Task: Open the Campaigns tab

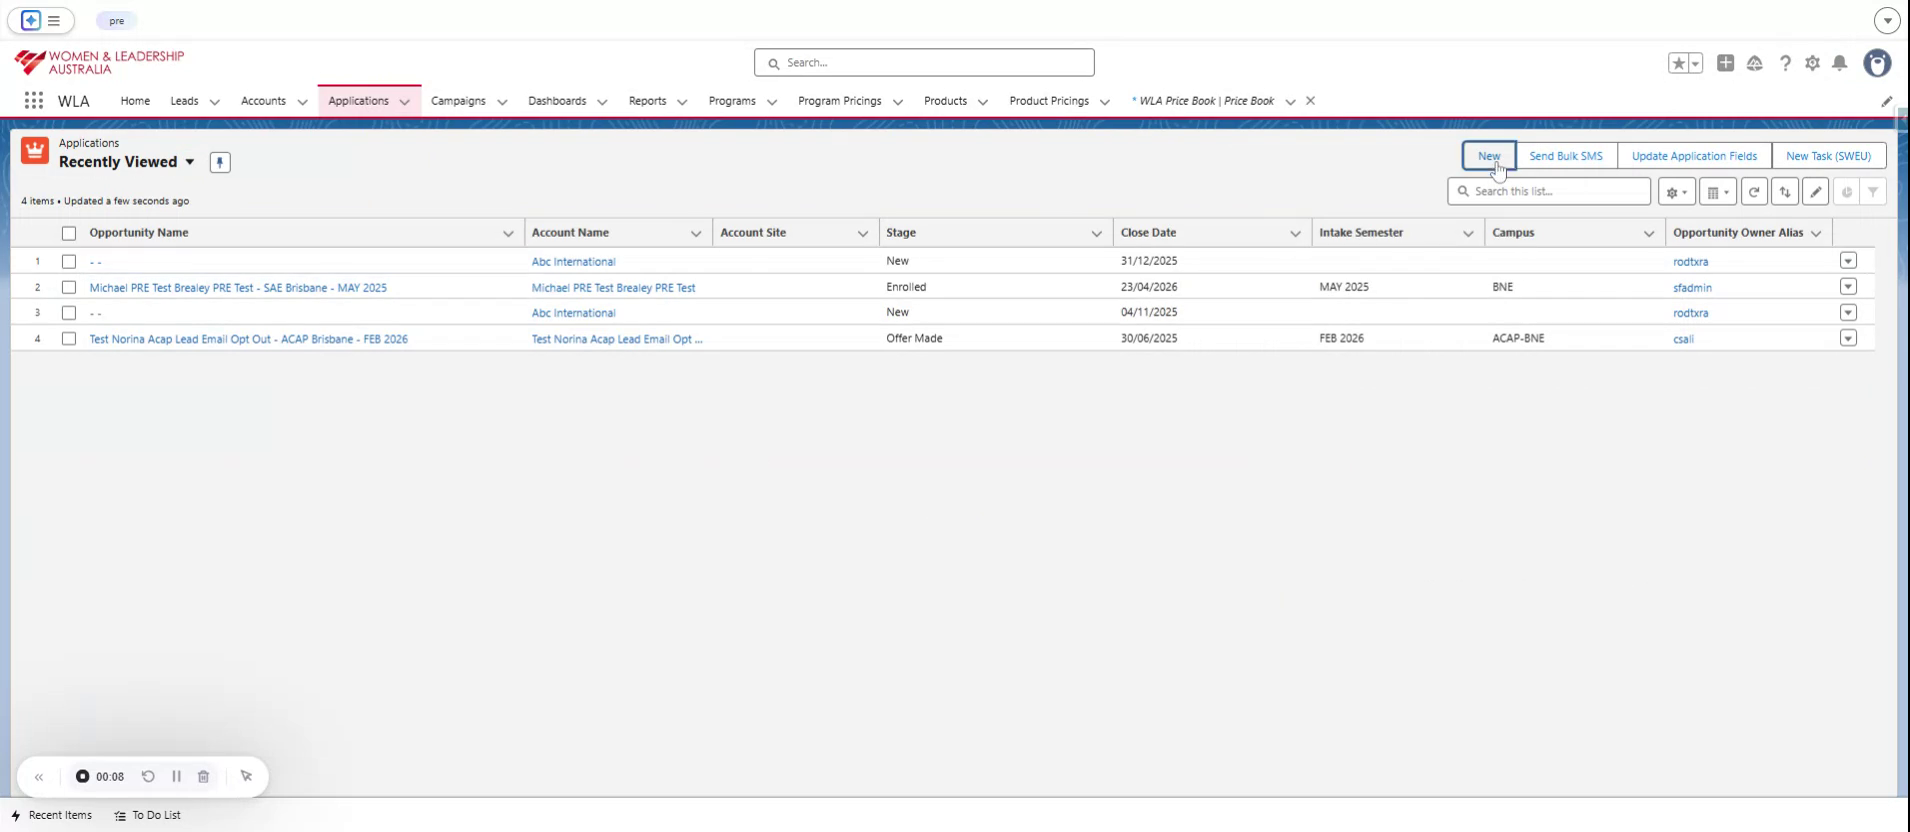Action: click(x=458, y=101)
